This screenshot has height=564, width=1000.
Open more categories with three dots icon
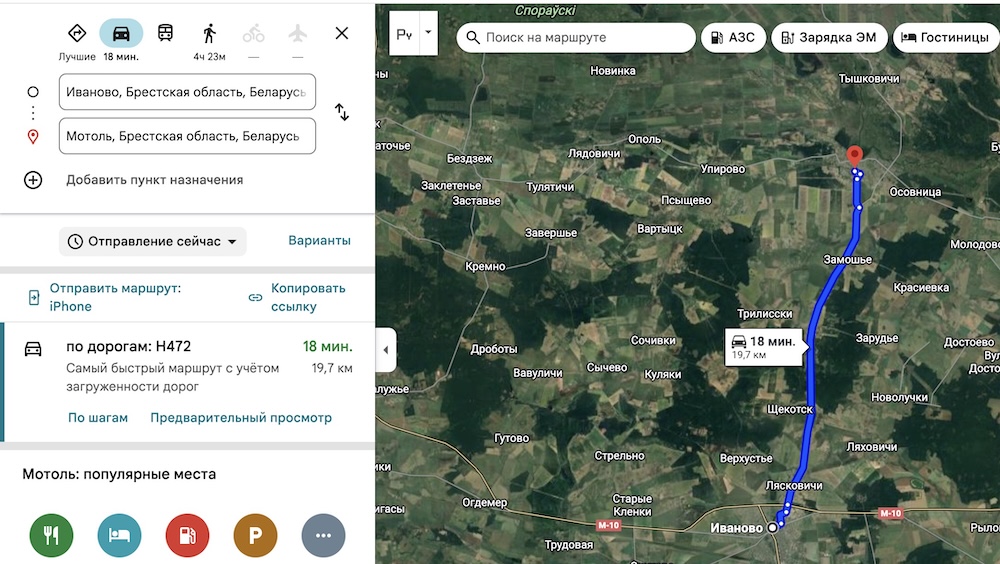pos(323,535)
